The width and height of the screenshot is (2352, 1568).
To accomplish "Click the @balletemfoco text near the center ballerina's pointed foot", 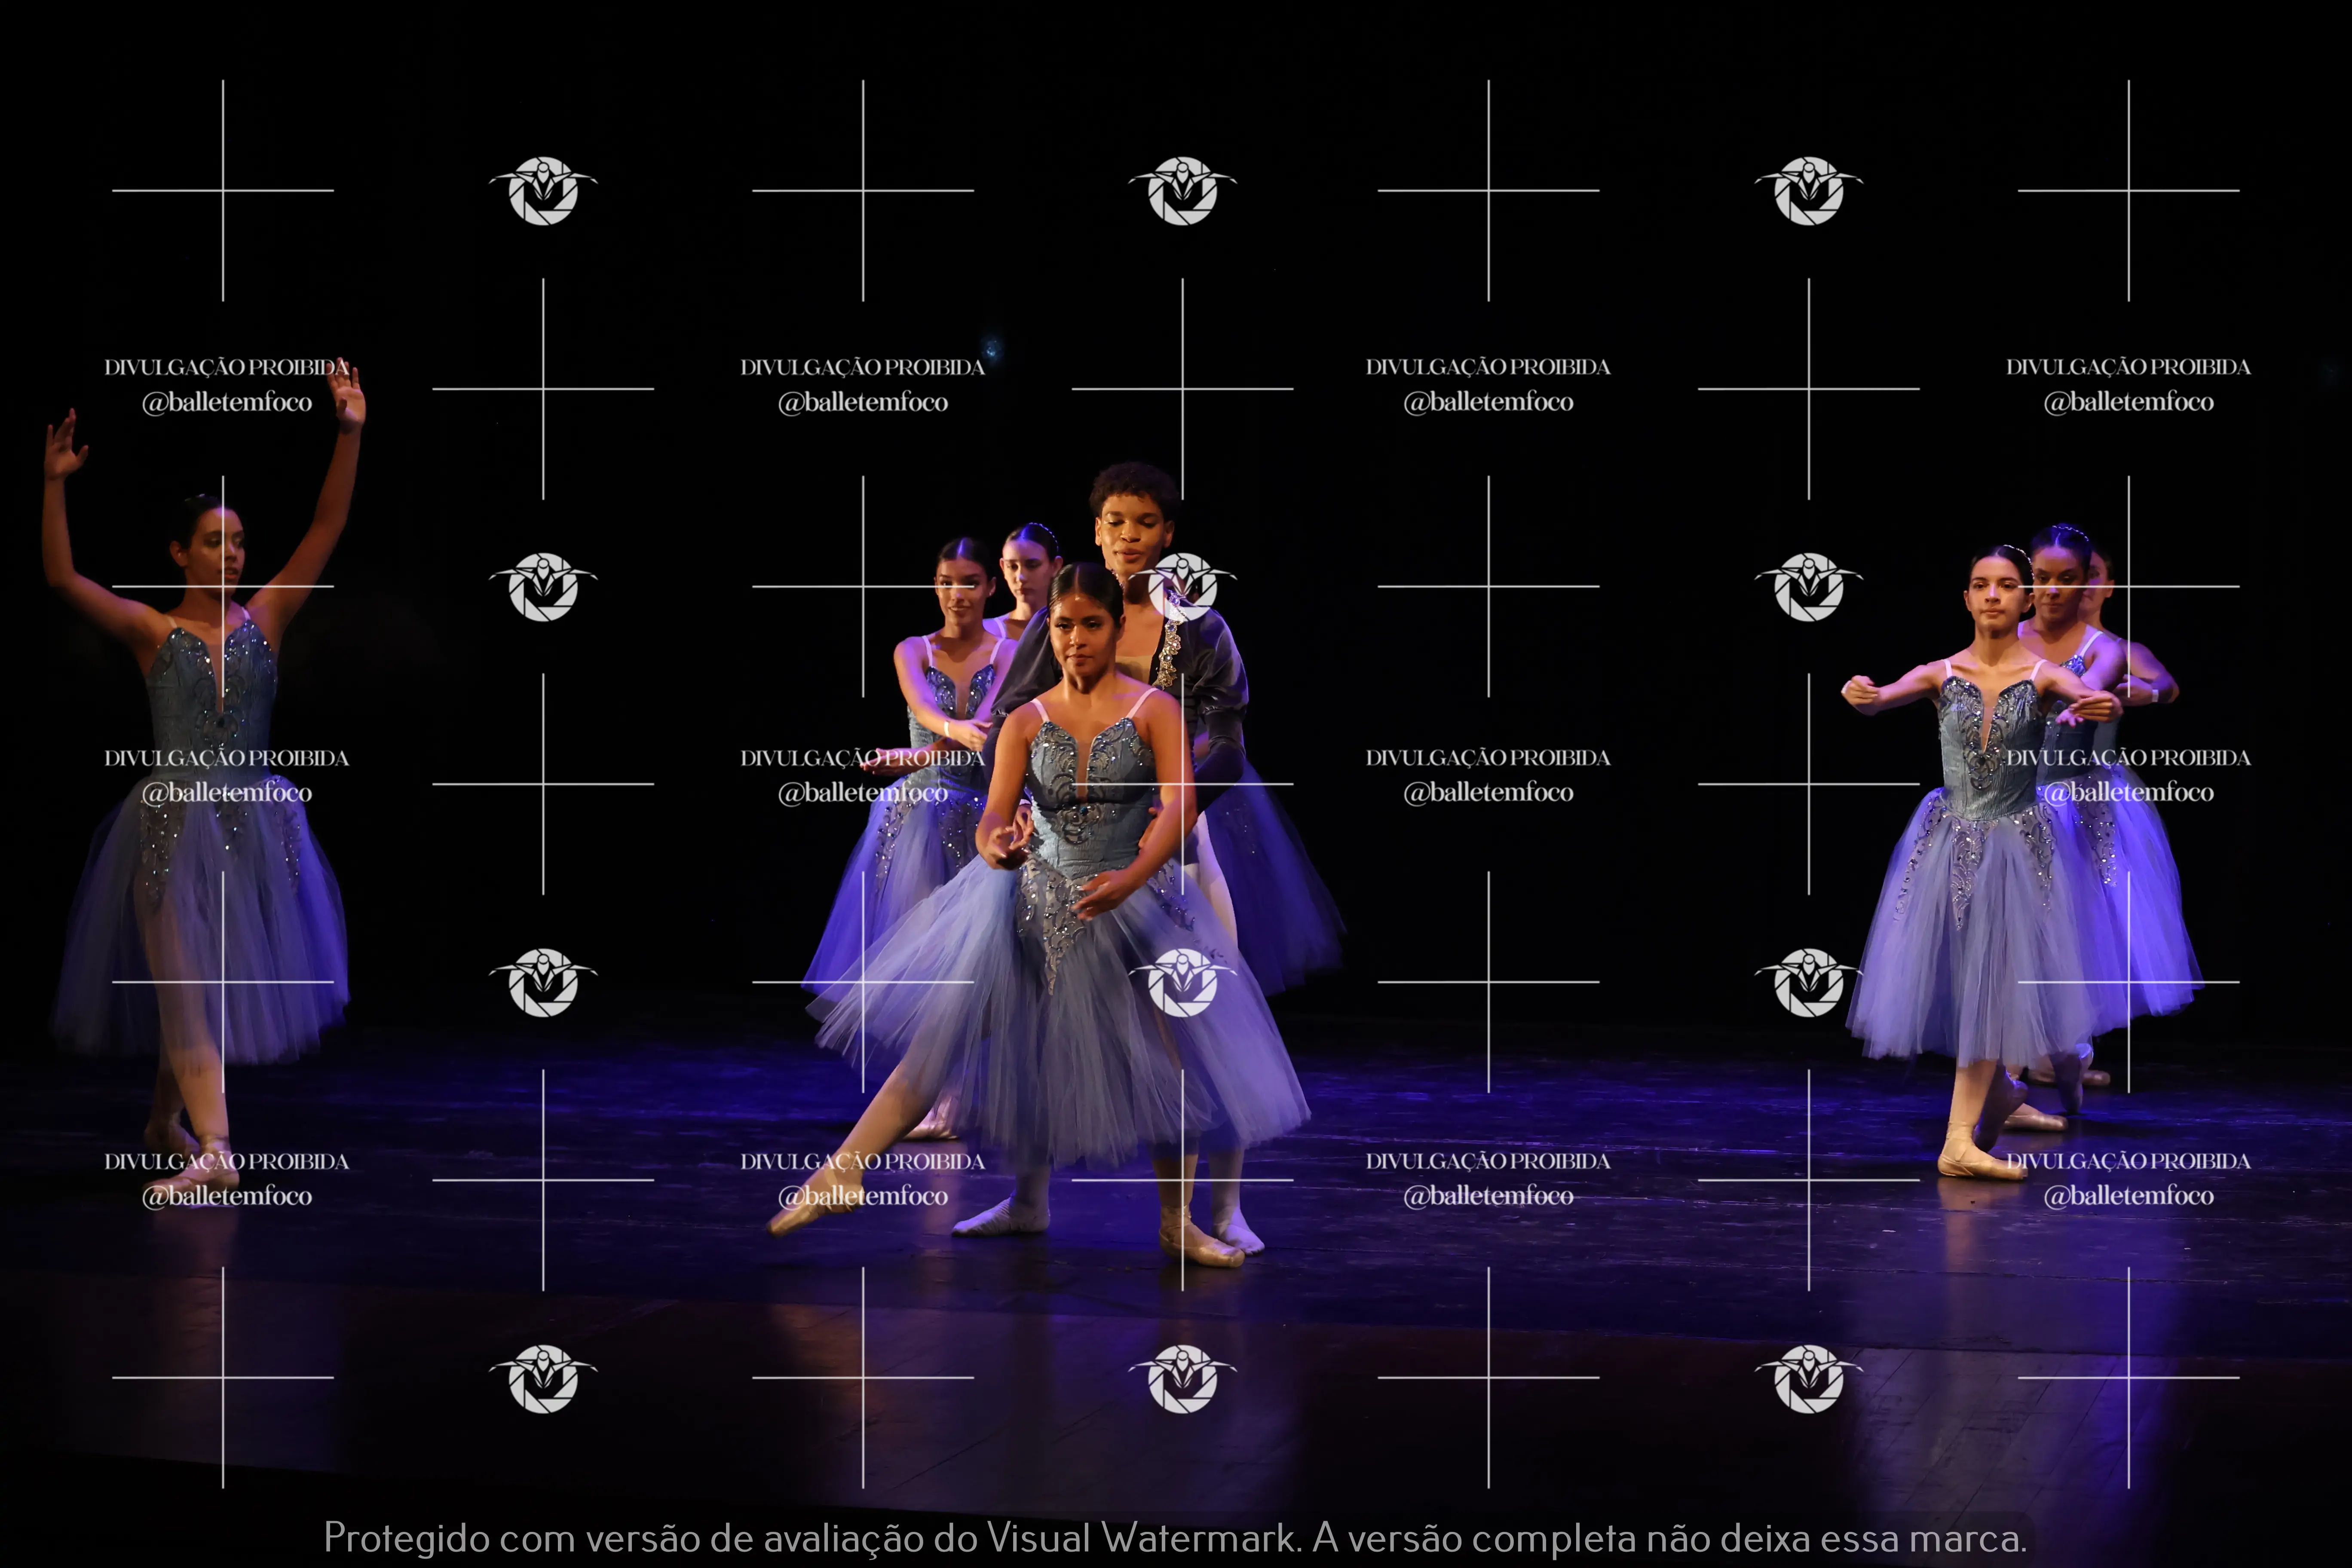I will [863, 1196].
